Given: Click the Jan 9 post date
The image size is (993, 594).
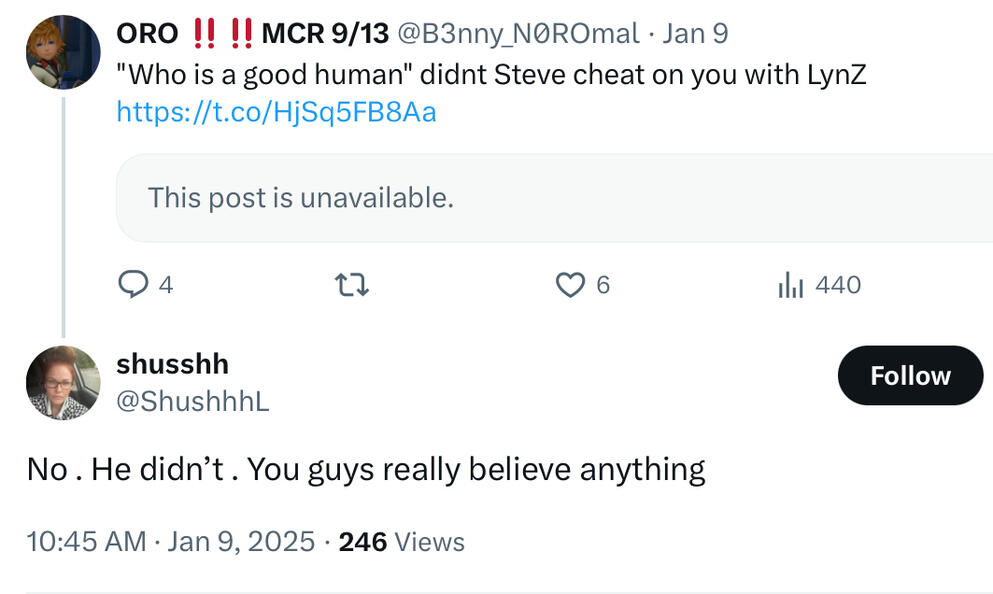Looking at the screenshot, I should coord(695,34).
